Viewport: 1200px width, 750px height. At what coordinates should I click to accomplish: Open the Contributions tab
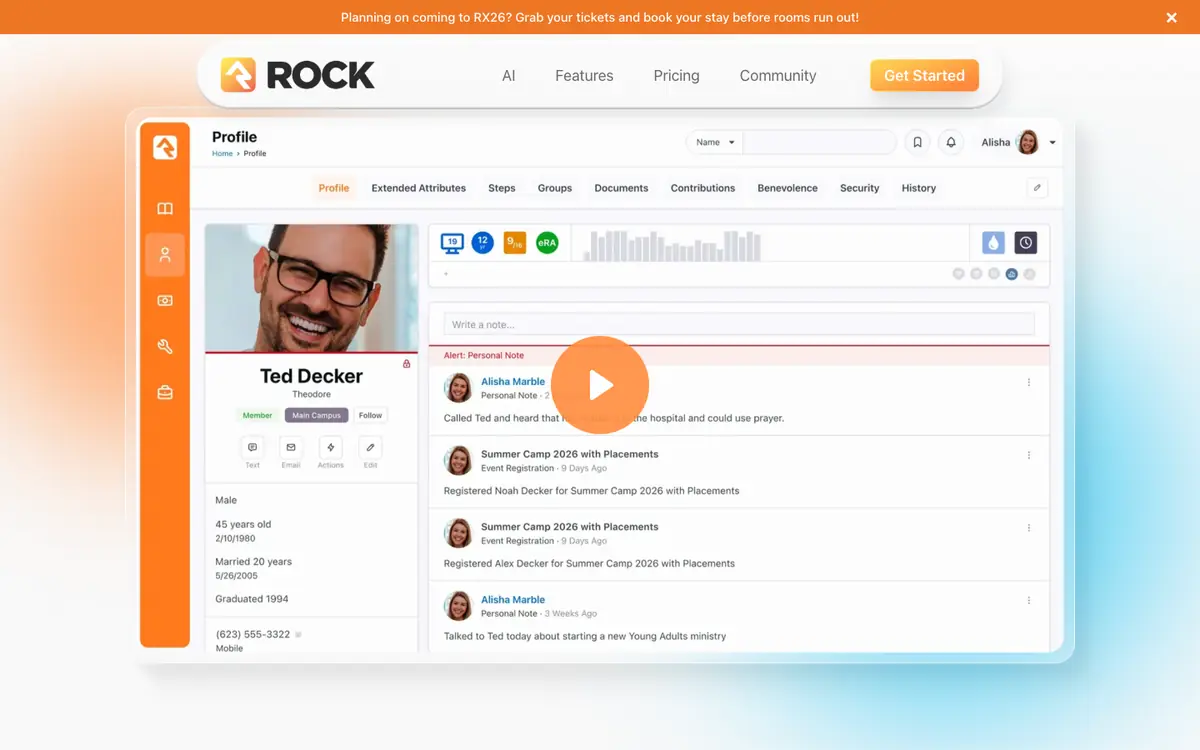(x=703, y=188)
